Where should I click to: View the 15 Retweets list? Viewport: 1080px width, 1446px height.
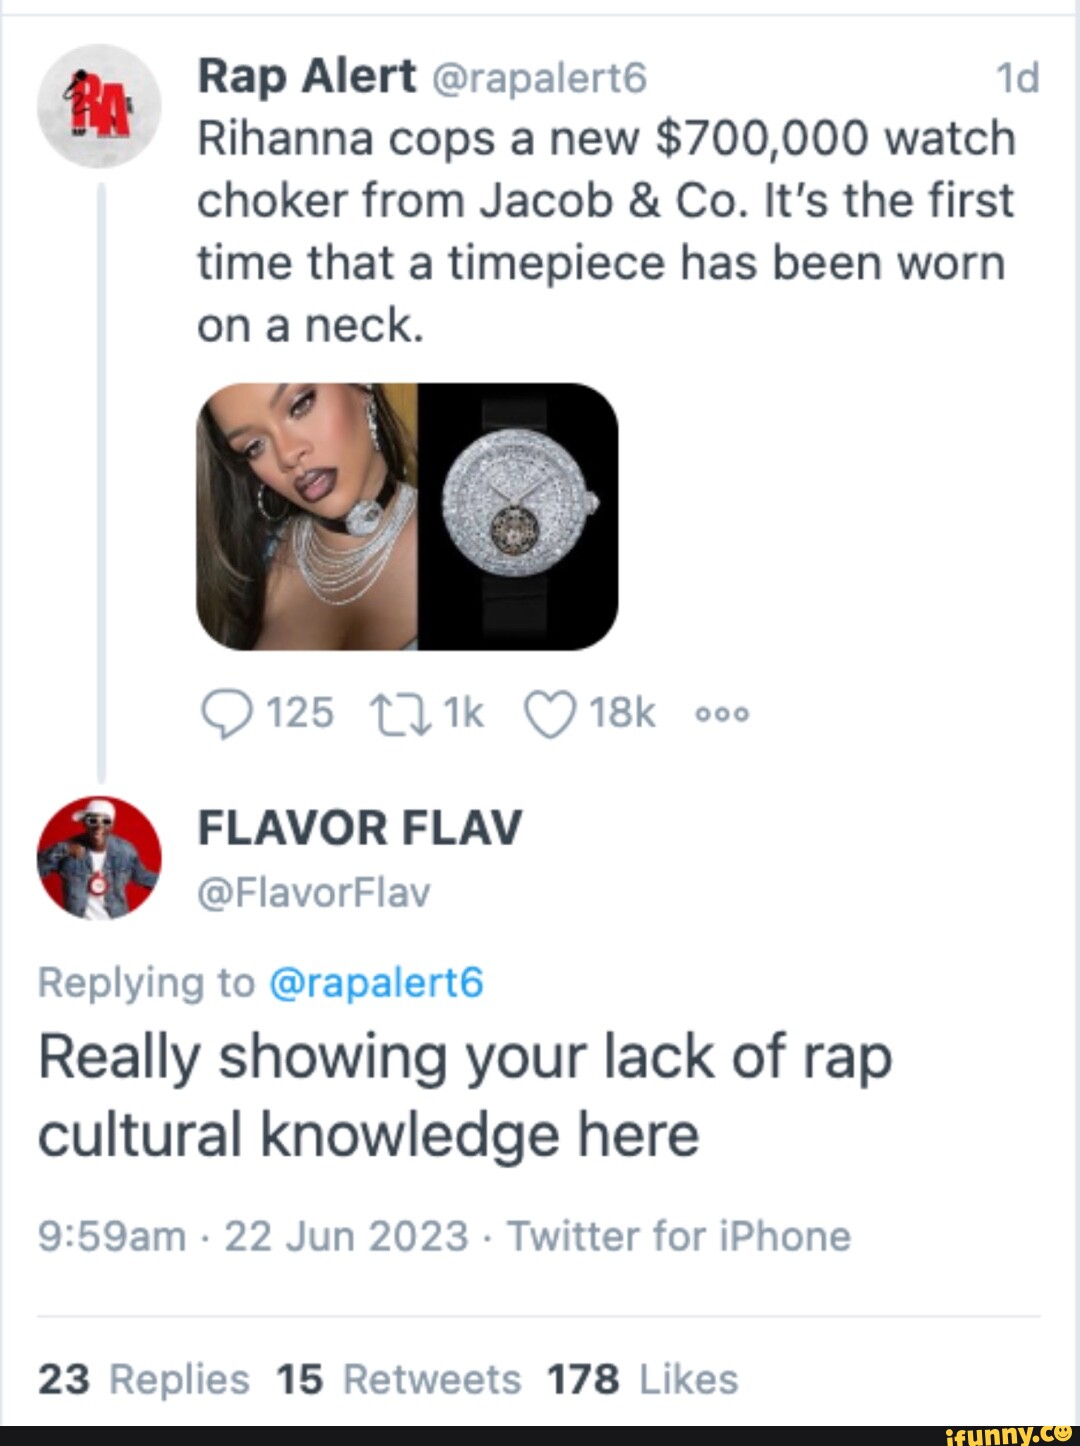(x=399, y=1380)
